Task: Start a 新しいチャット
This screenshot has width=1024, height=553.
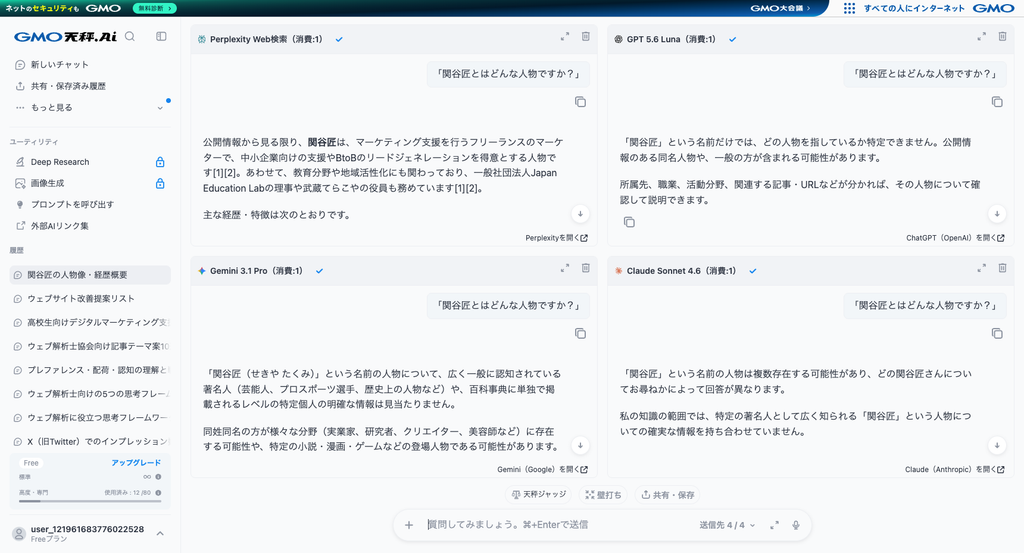Action: pyautogui.click(x=90, y=65)
